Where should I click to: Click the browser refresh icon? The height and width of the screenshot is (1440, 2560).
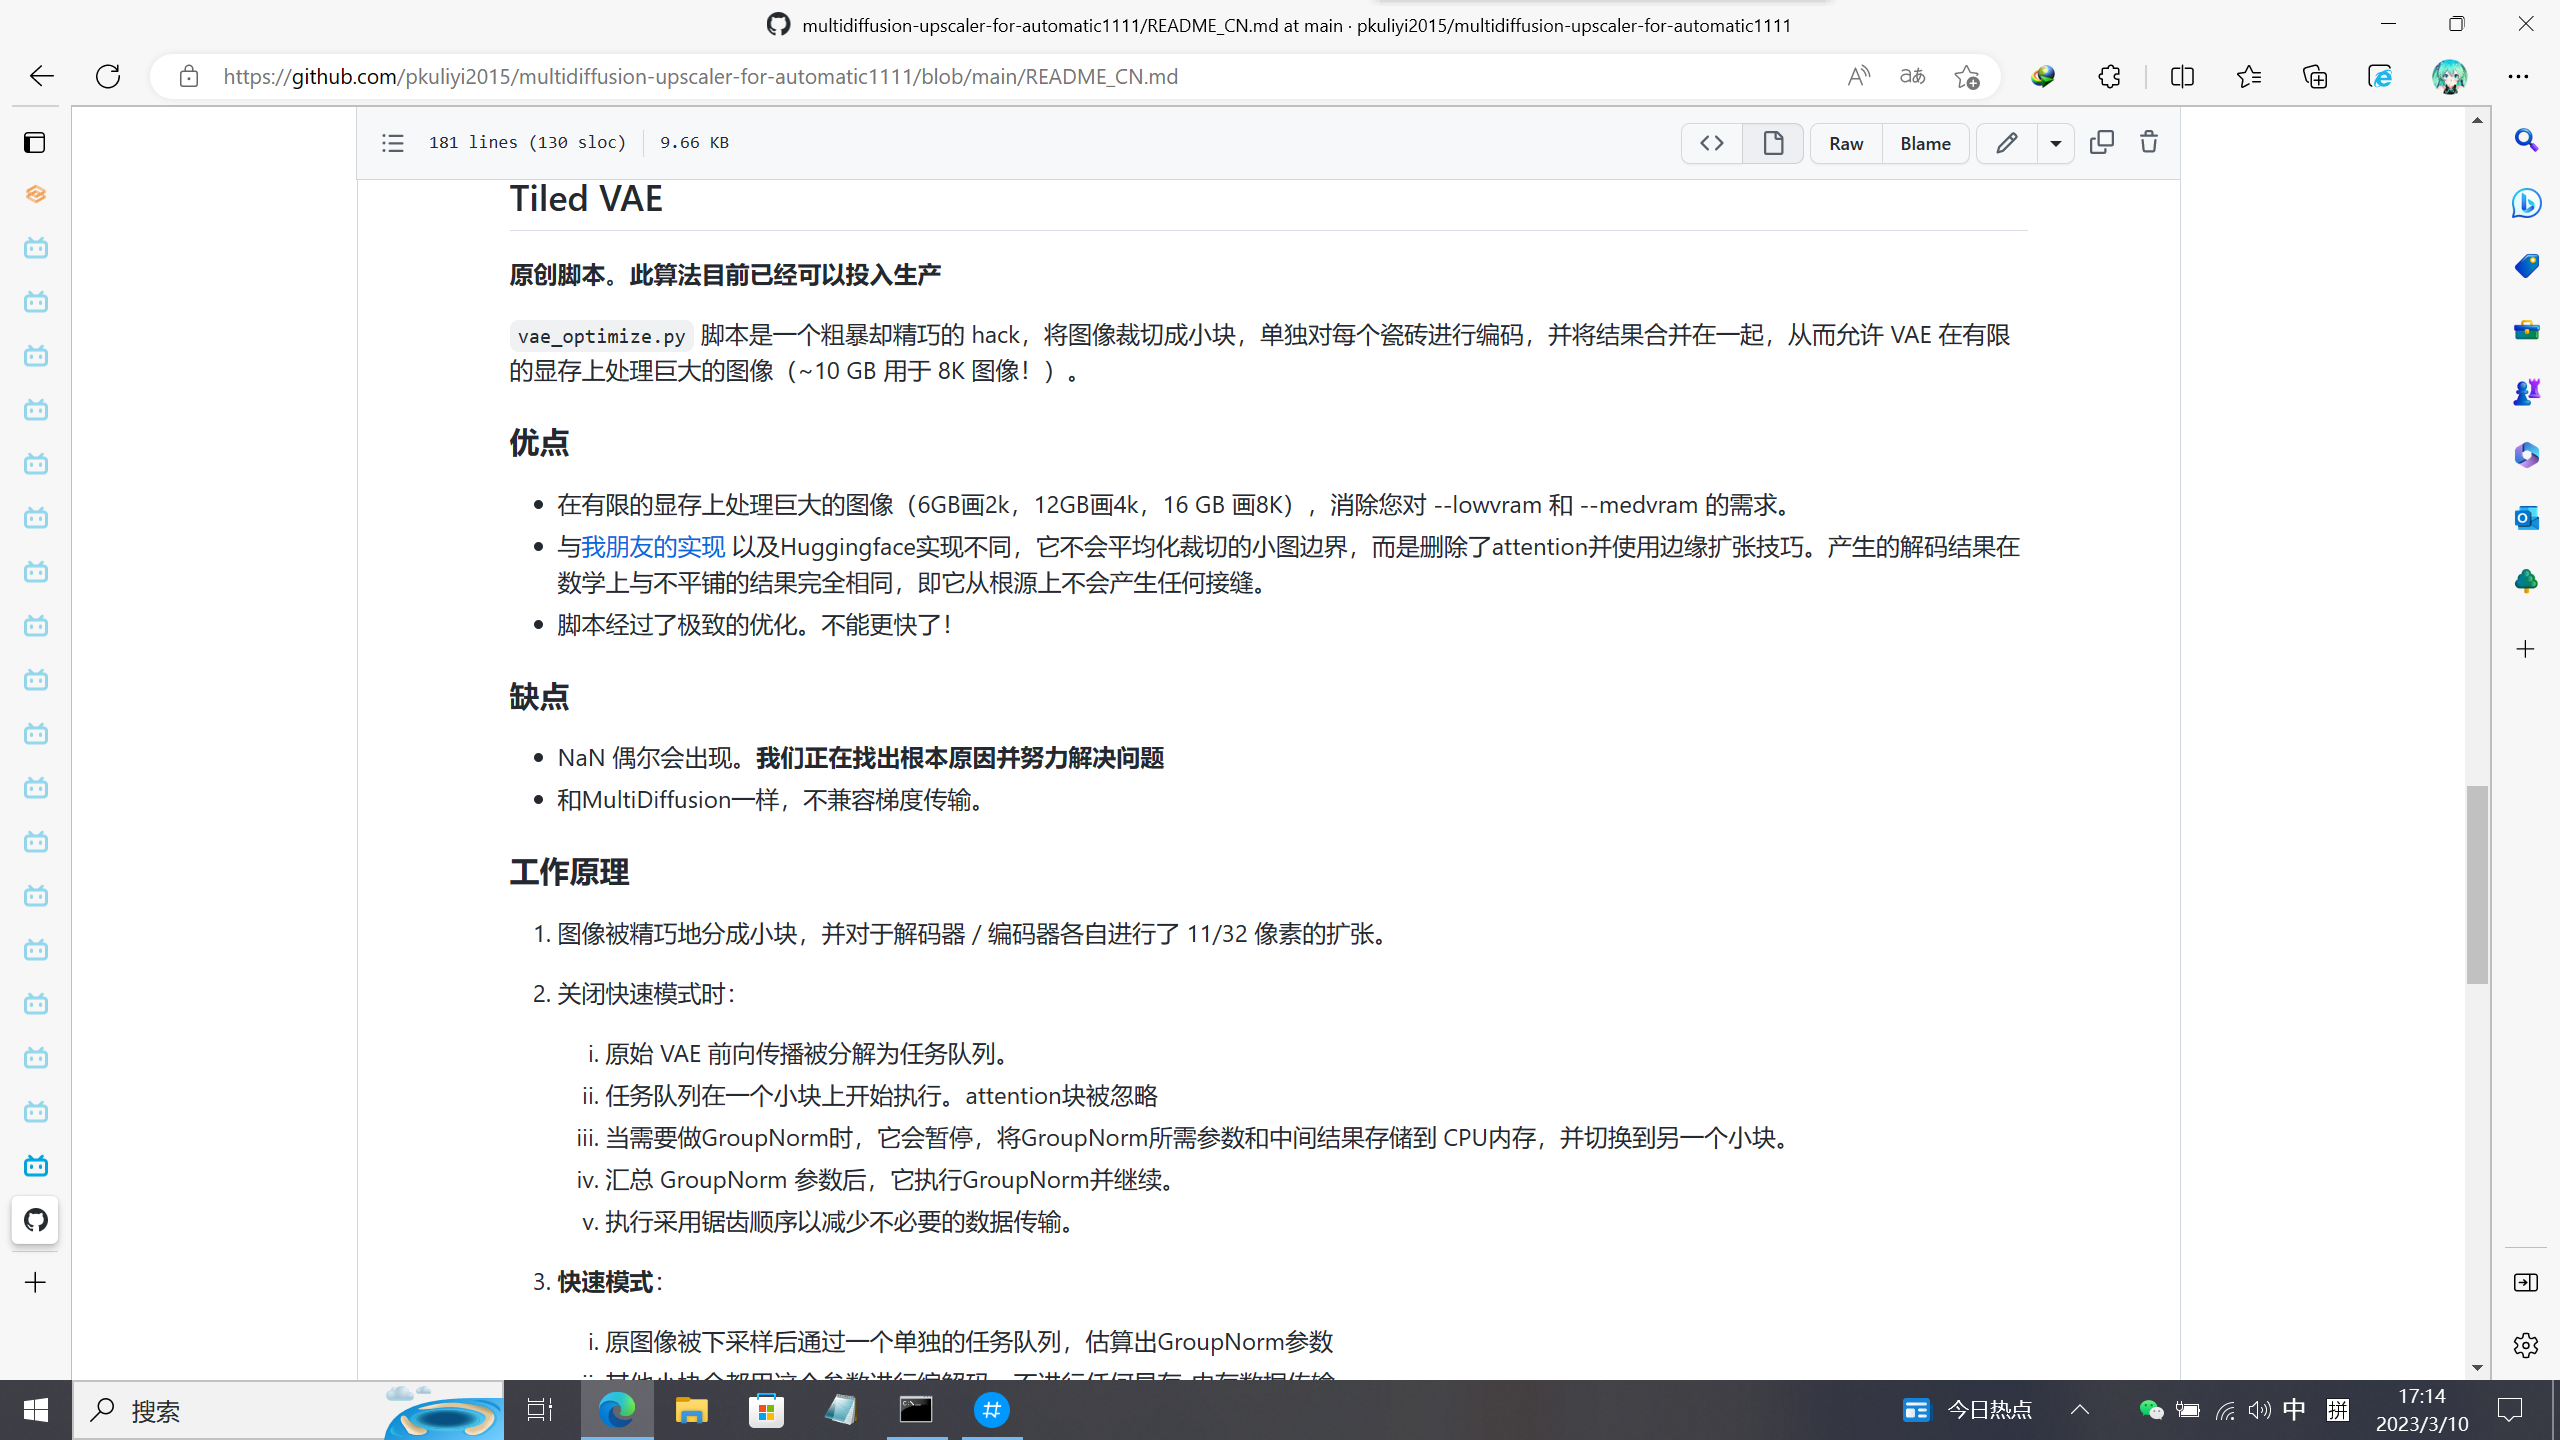108,76
